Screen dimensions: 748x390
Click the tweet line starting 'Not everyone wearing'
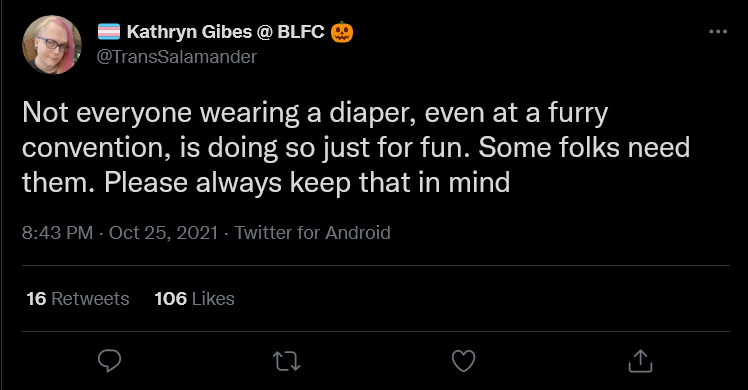pos(315,113)
